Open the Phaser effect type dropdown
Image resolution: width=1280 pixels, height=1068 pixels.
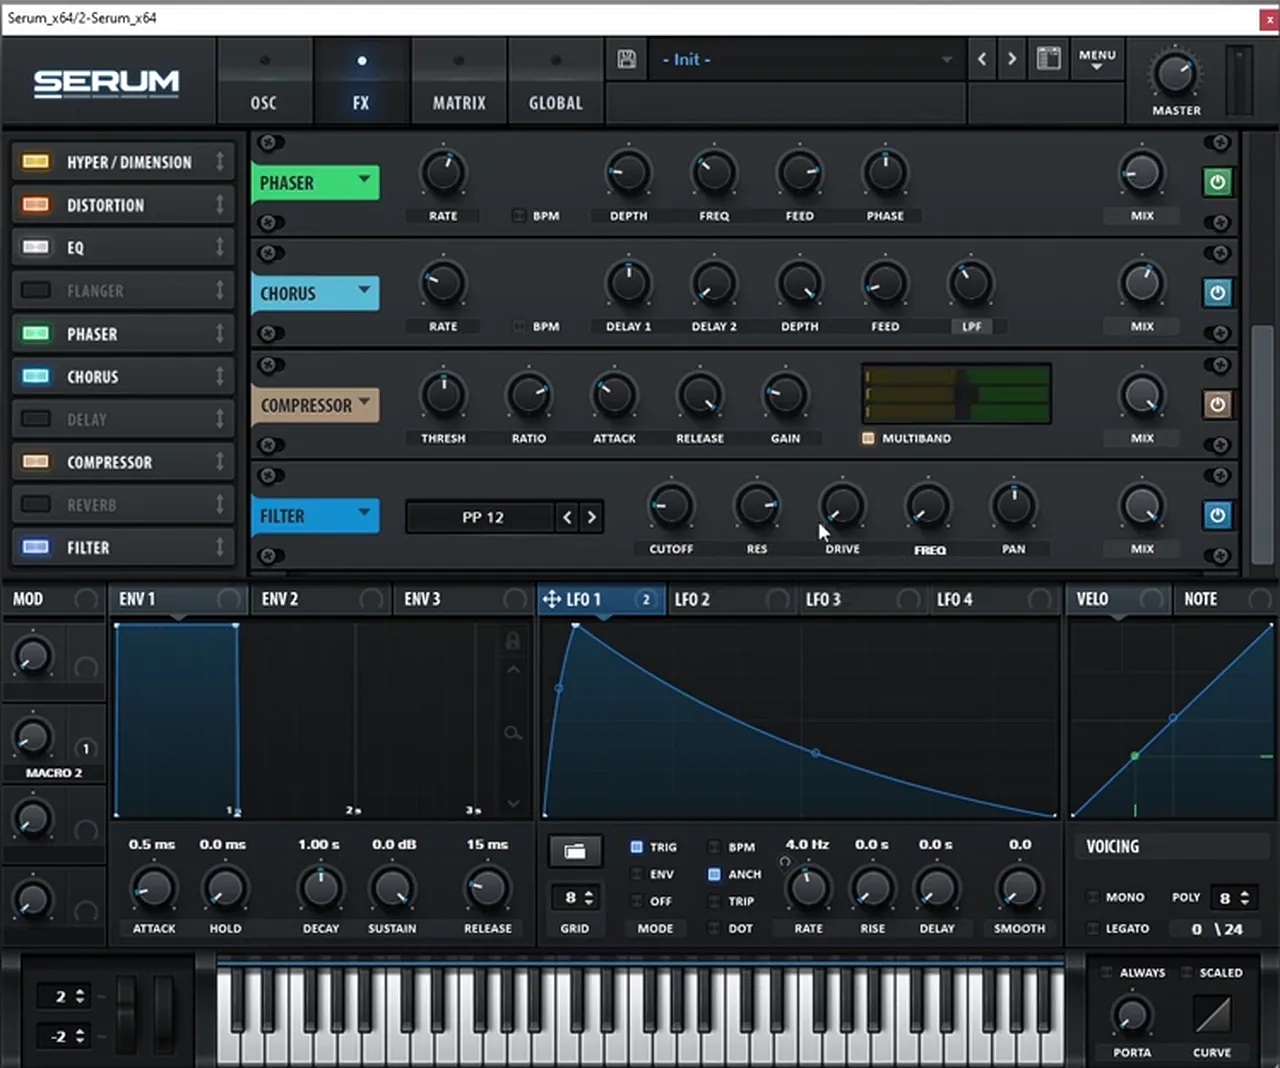click(x=315, y=183)
